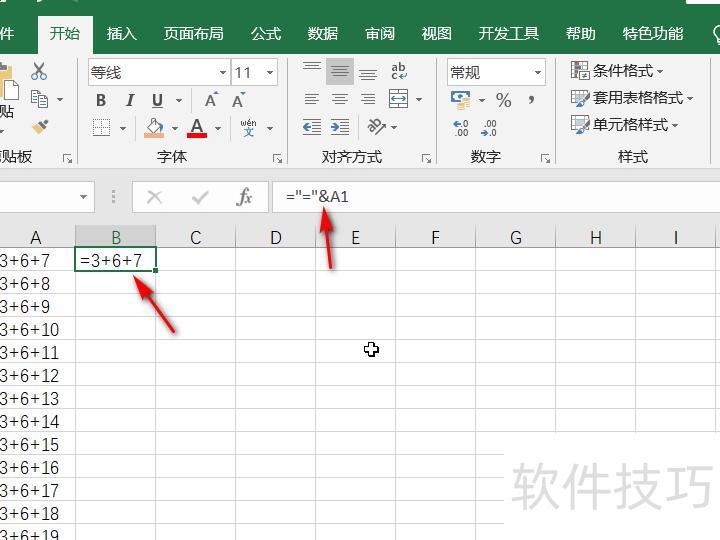Open the borders dropdown arrow

123,128
